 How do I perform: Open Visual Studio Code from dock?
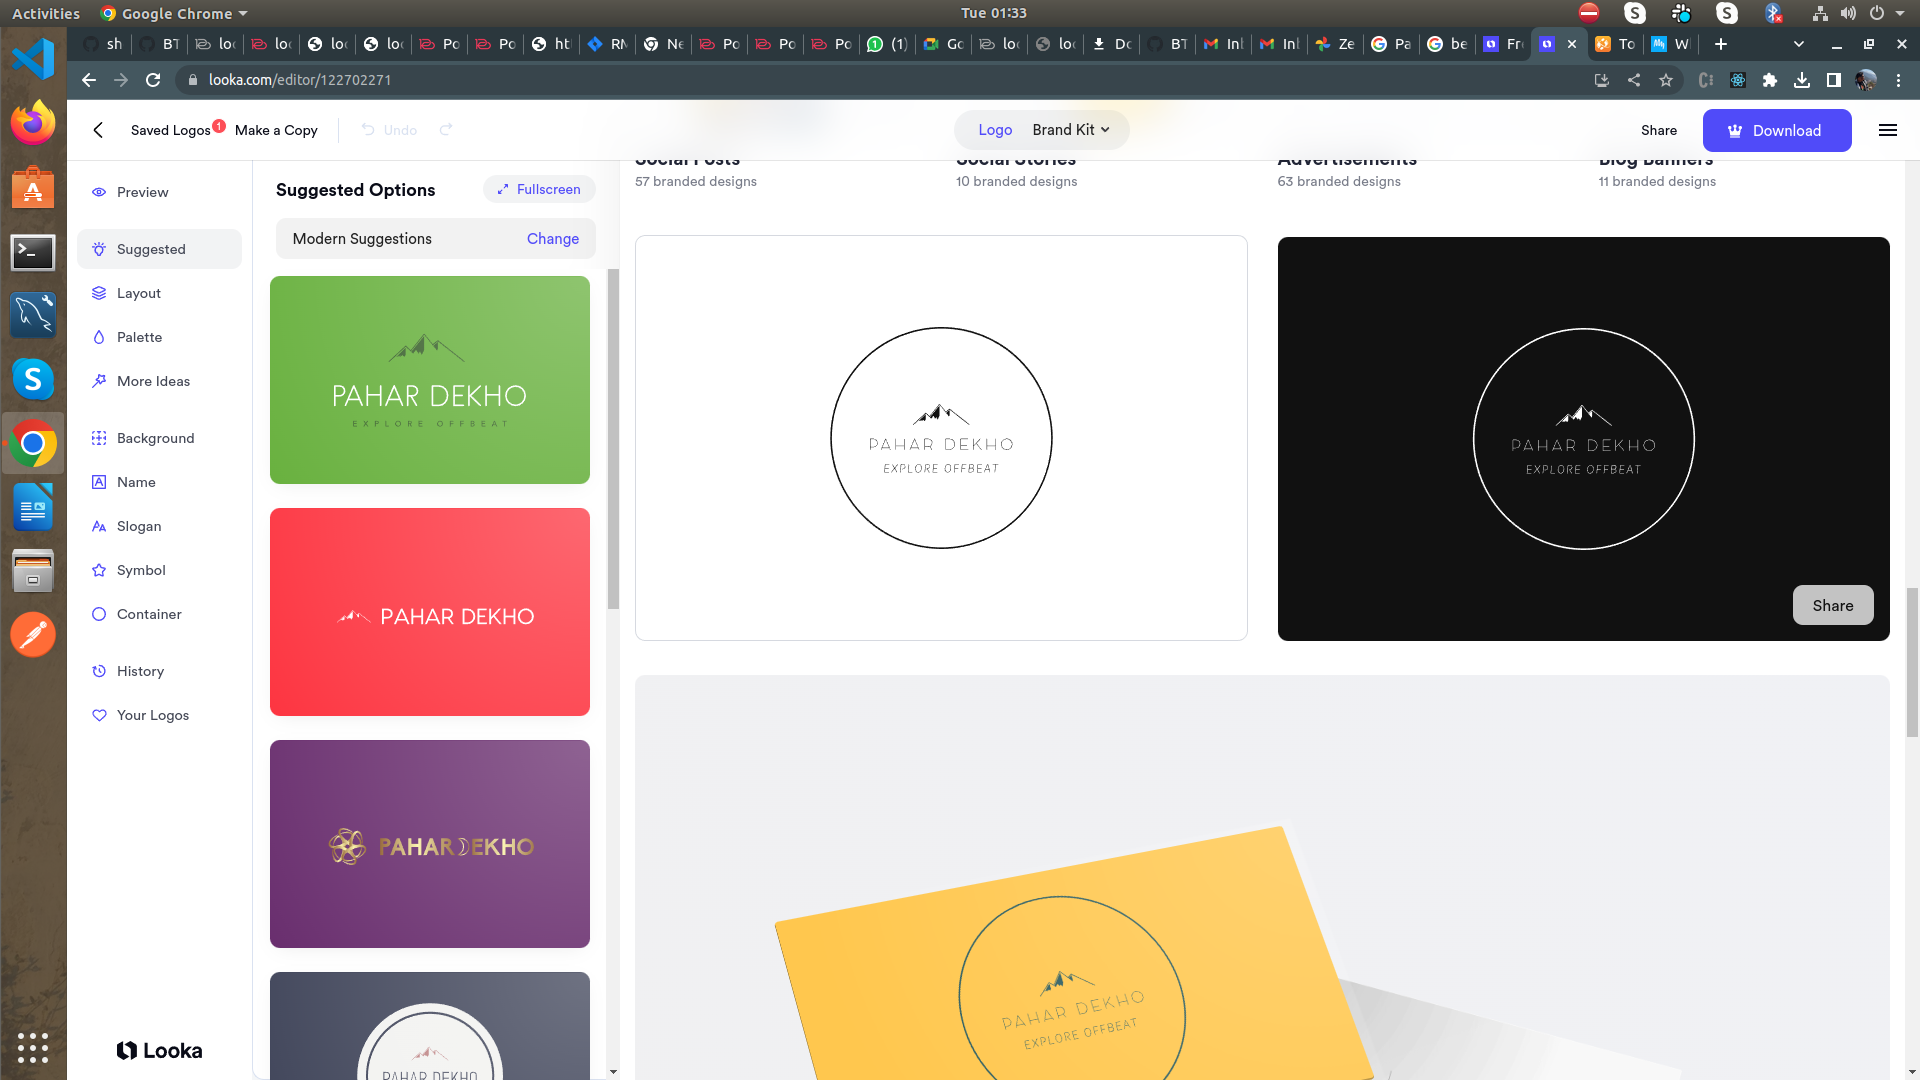point(33,59)
